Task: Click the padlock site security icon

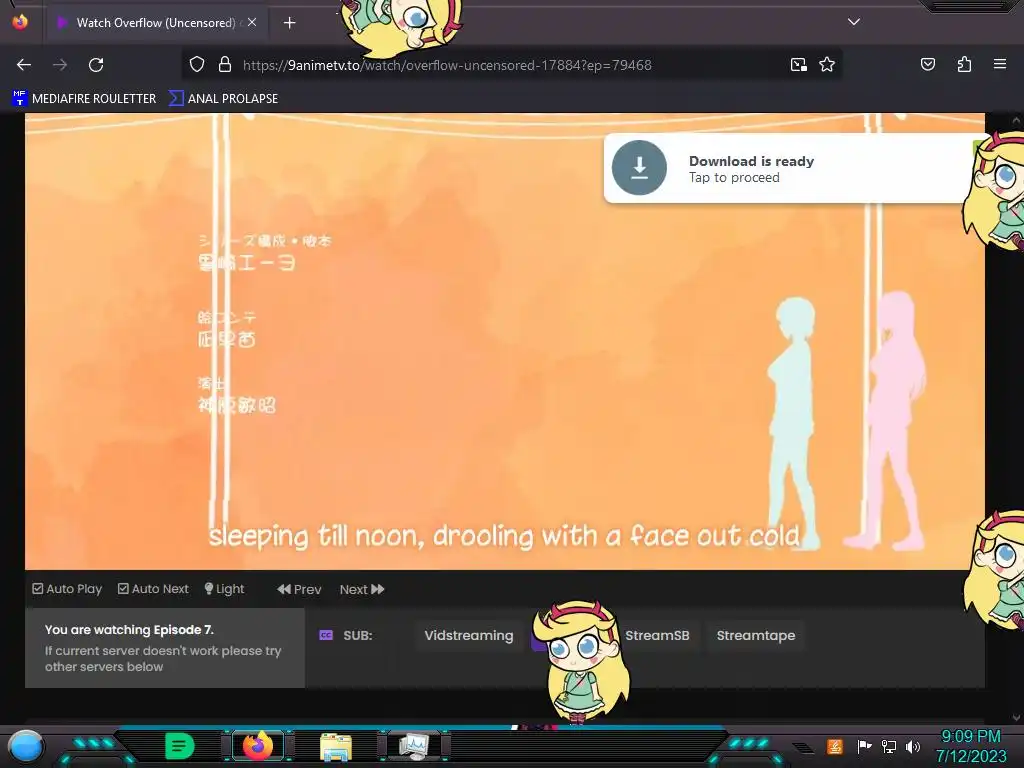Action: pos(225,65)
